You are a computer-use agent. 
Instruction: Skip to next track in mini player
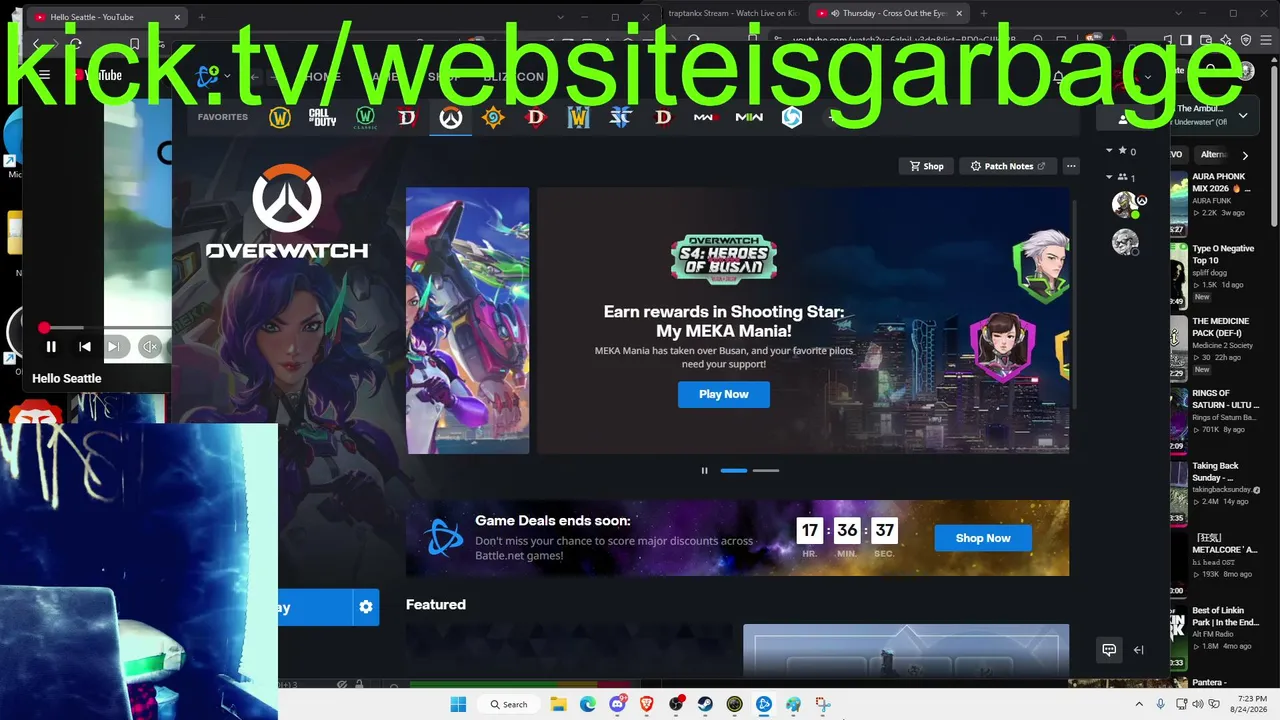point(114,347)
